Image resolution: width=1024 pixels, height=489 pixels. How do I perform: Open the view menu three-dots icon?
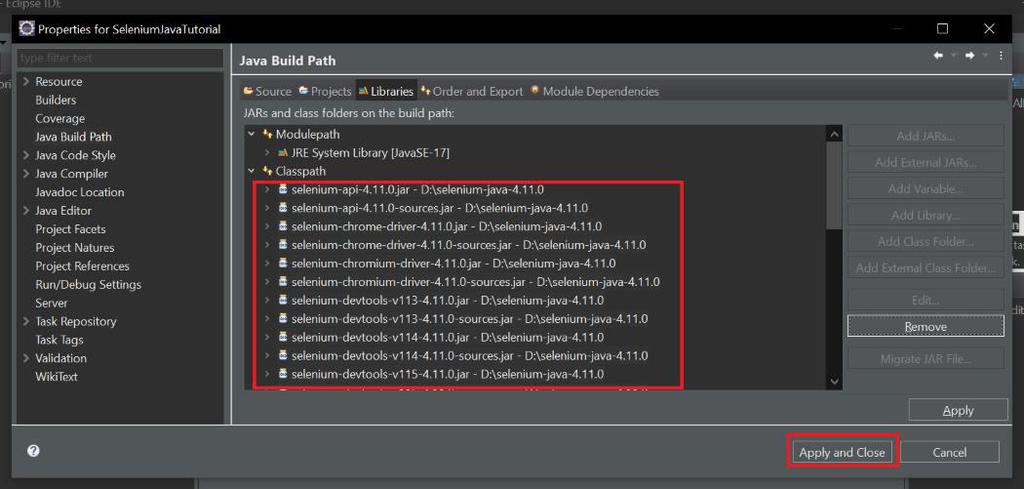click(x=1001, y=56)
